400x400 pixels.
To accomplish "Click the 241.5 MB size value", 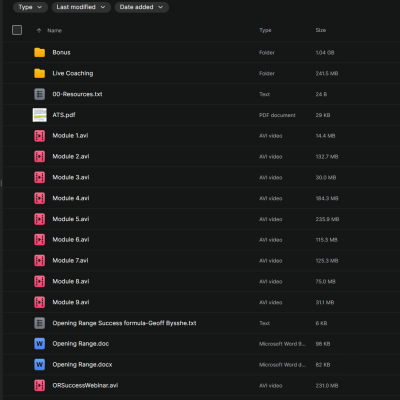I will [x=327, y=73].
